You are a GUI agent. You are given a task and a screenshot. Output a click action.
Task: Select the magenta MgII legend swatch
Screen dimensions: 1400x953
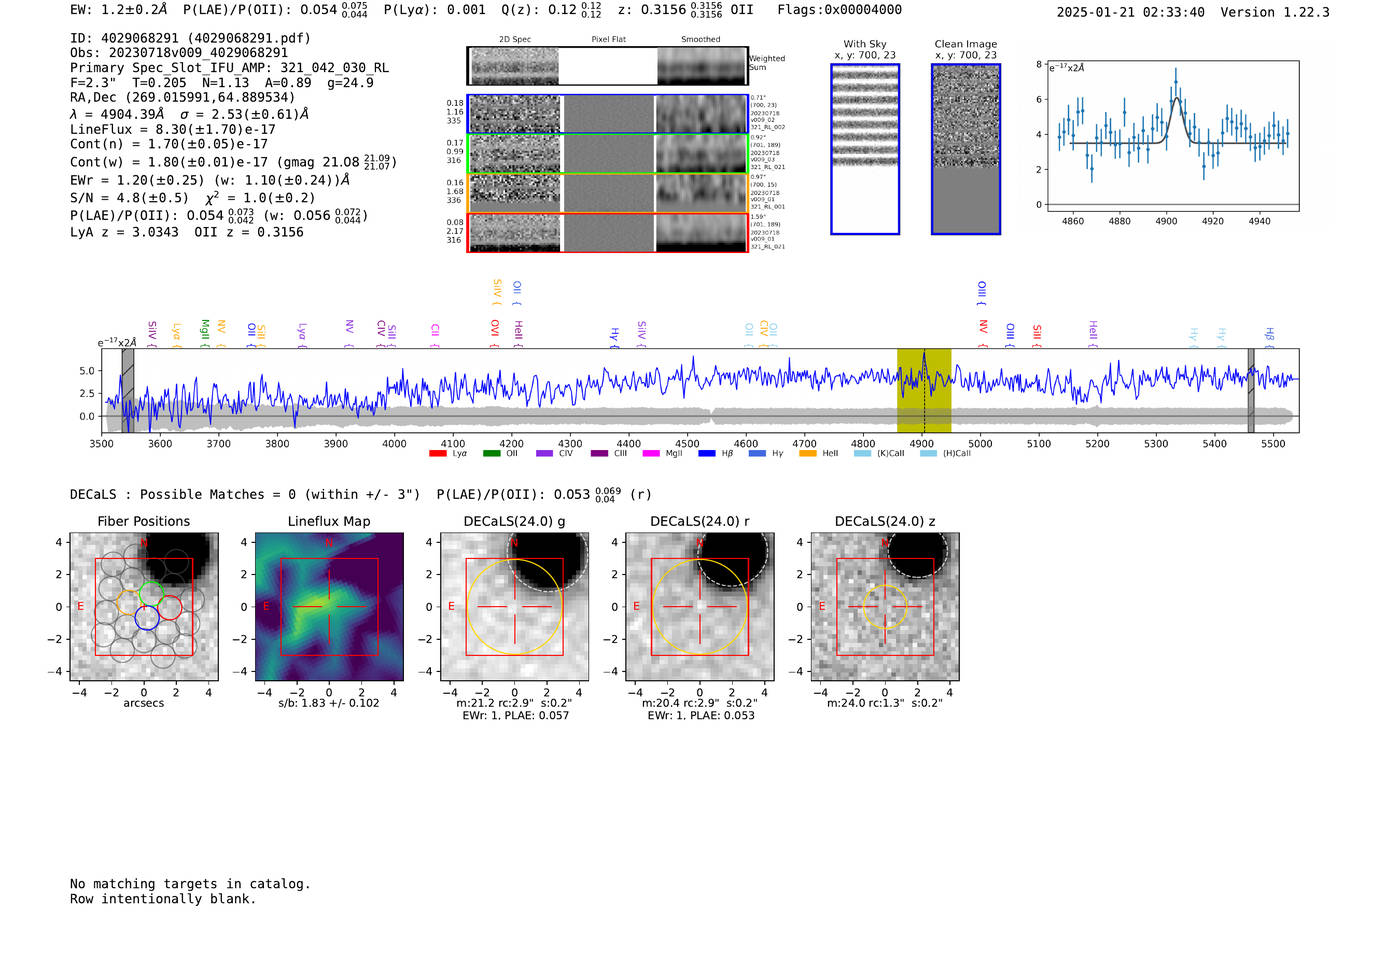[650, 454]
